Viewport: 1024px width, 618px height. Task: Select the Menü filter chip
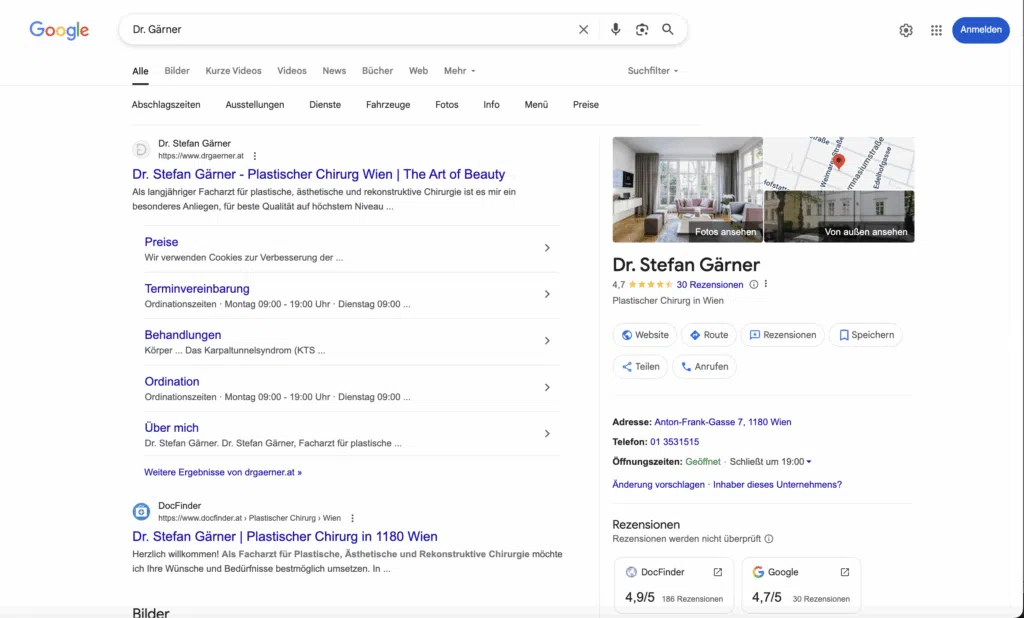coord(536,105)
